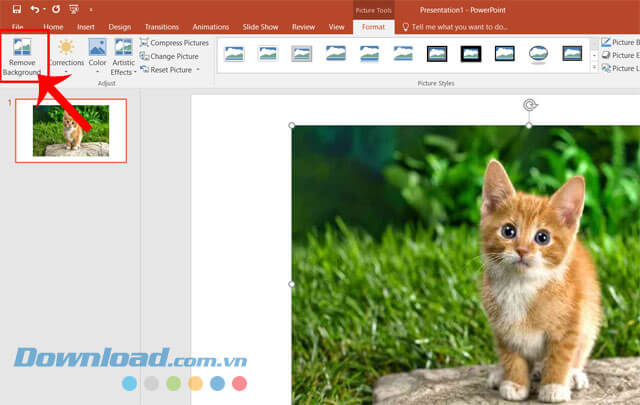640x405 pixels.
Task: Click the Remove Background button
Action: coord(22,56)
